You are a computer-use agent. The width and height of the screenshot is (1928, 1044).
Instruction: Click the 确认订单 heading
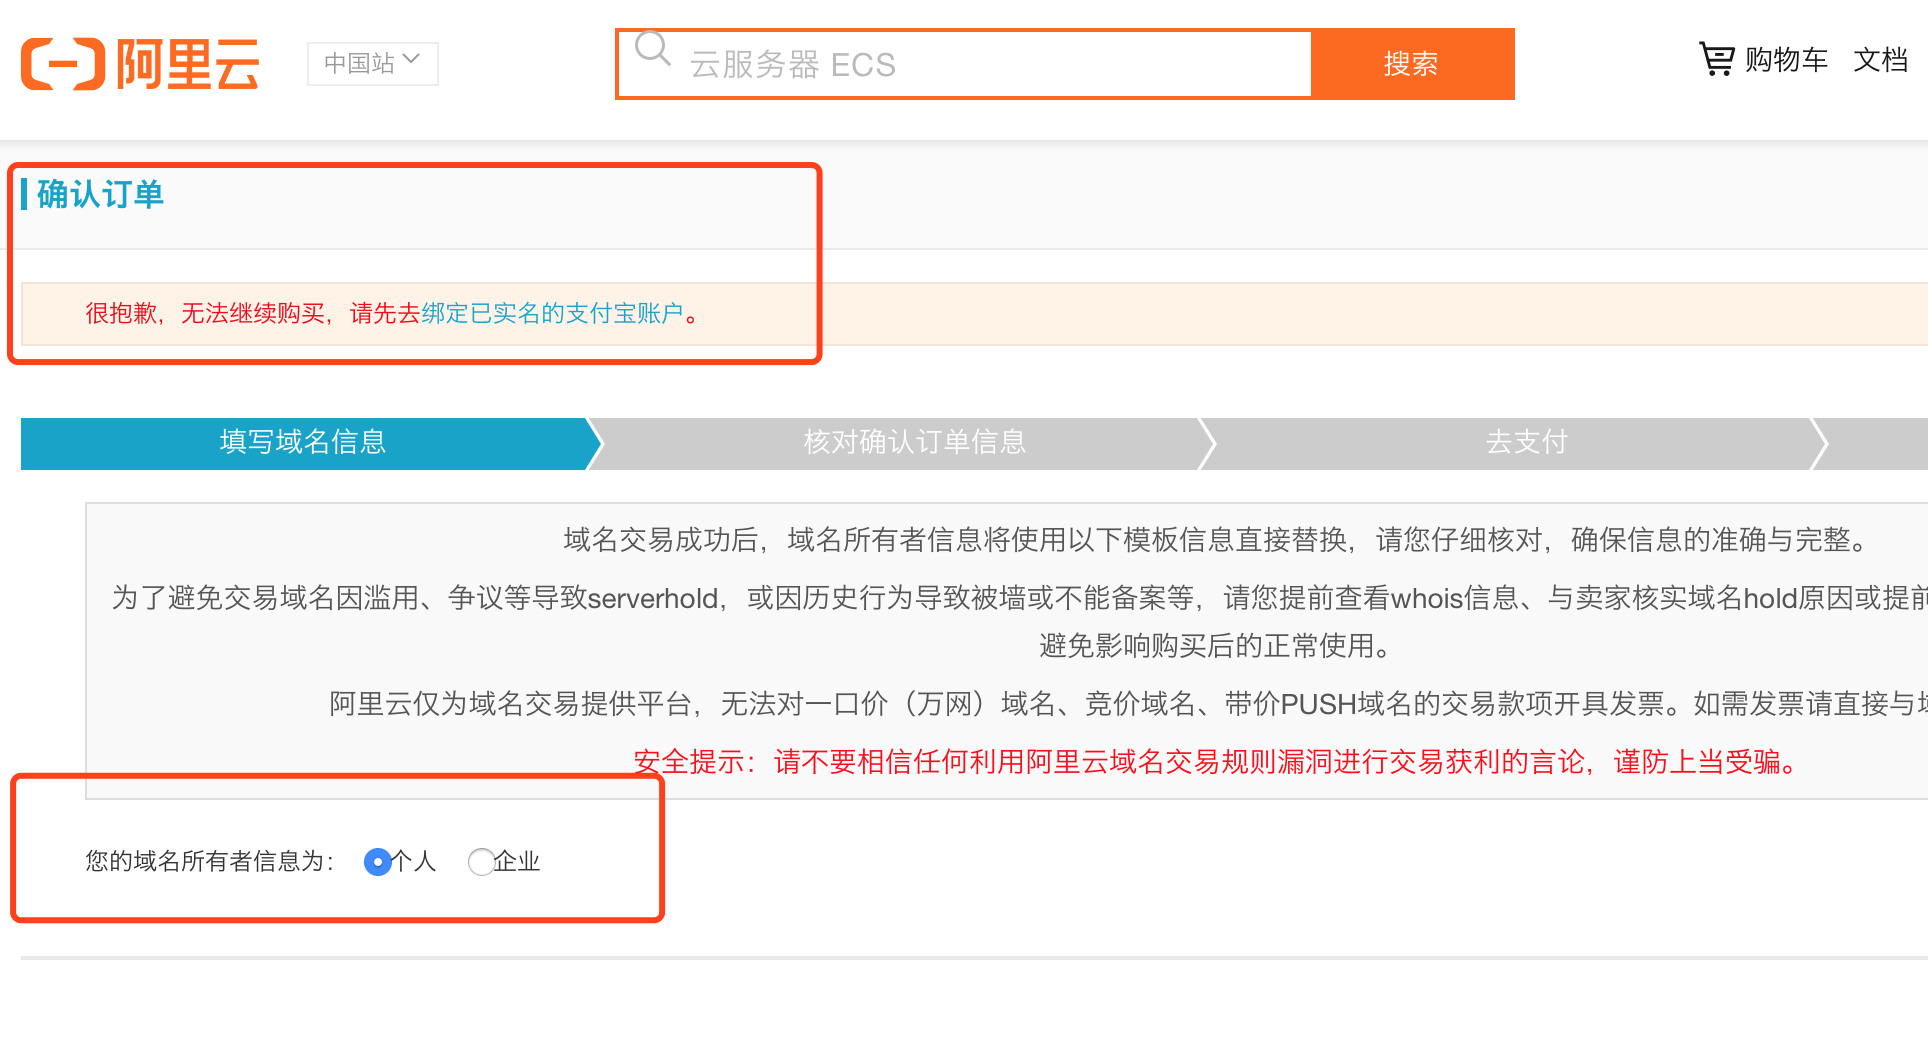point(97,194)
